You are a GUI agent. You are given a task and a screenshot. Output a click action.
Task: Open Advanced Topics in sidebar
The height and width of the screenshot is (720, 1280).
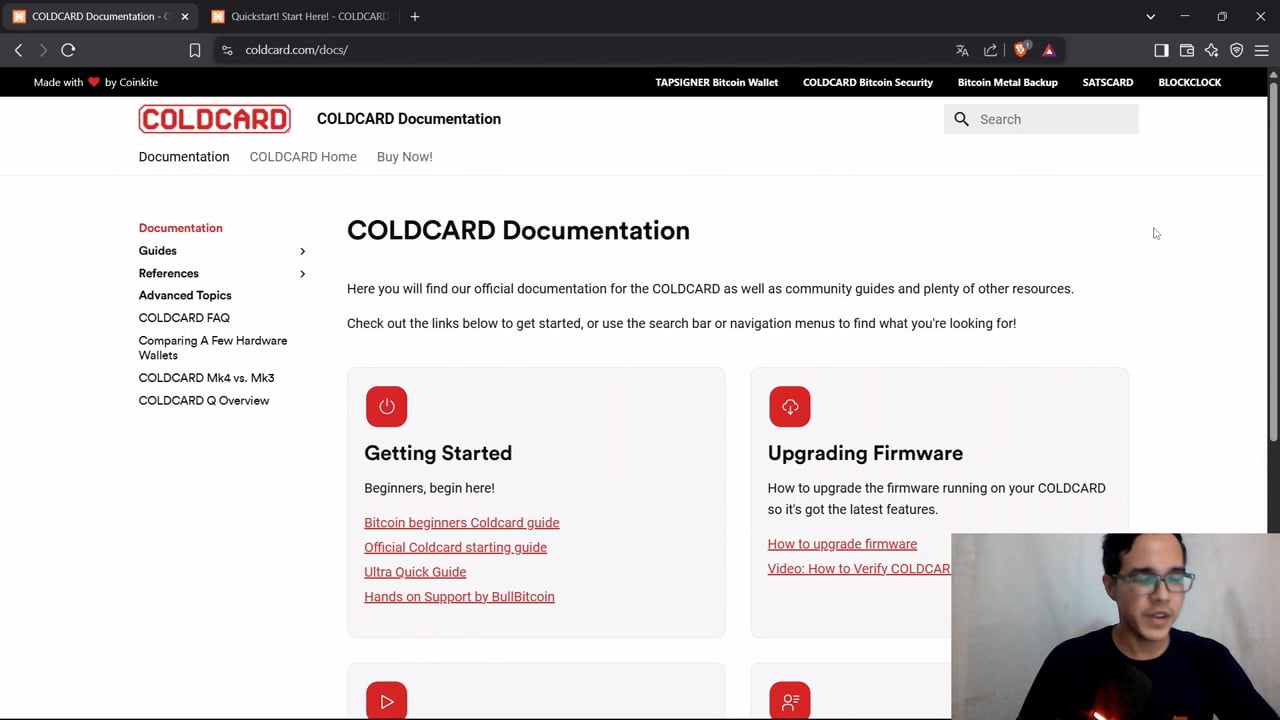[x=185, y=296]
